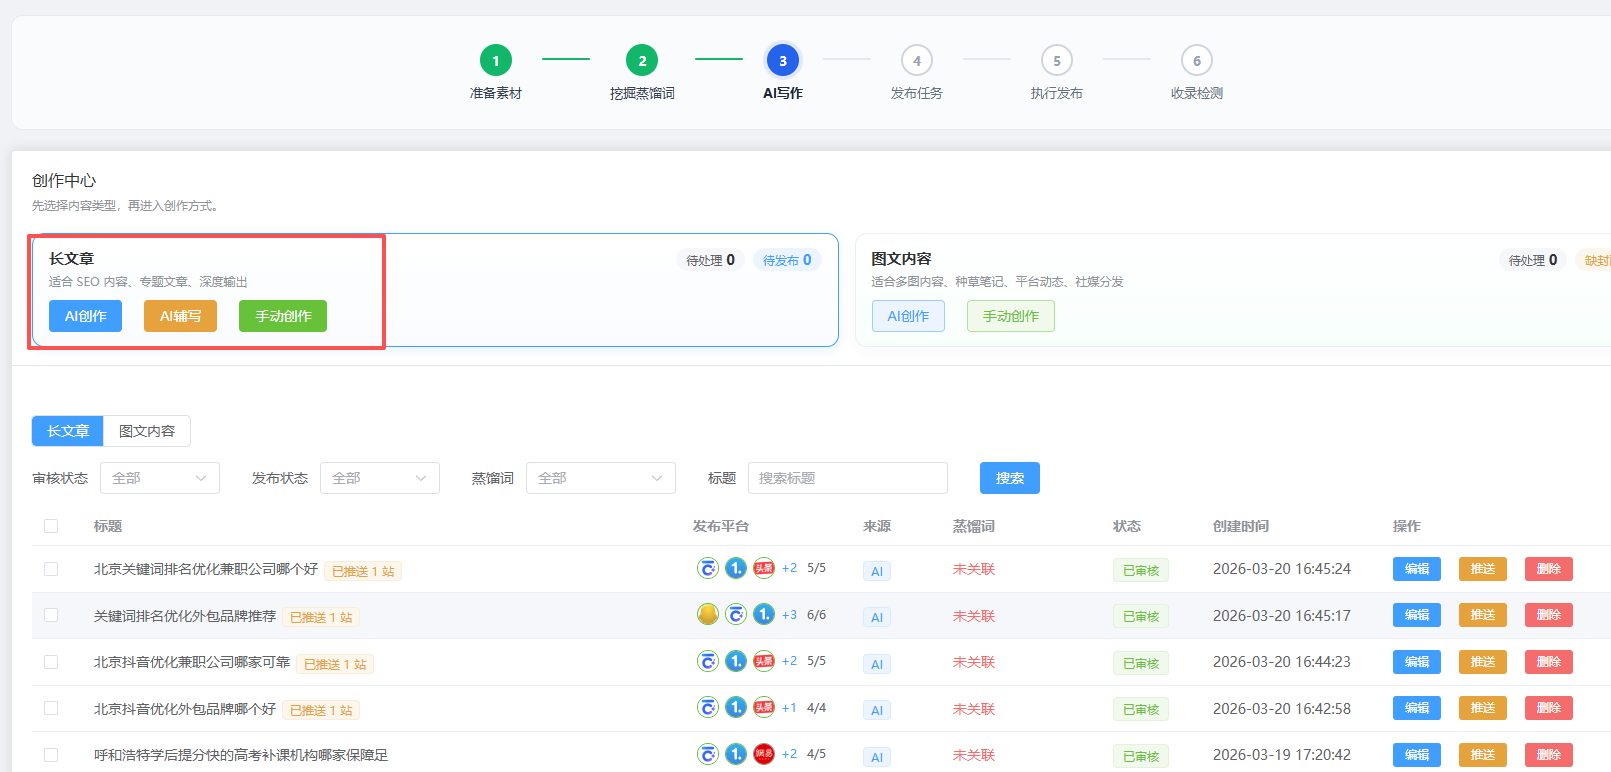Screen dimensions: 1611x772
Task: Click 手动创作 button under 长文章
Action: [283, 316]
